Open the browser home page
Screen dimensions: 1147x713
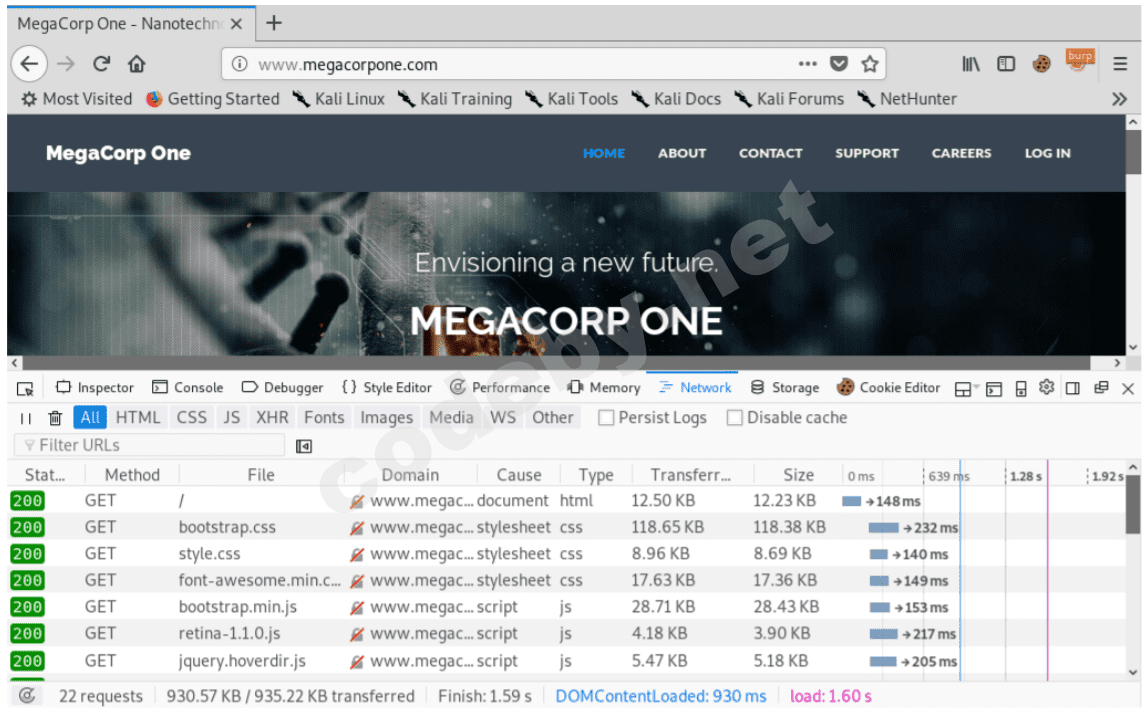click(137, 64)
